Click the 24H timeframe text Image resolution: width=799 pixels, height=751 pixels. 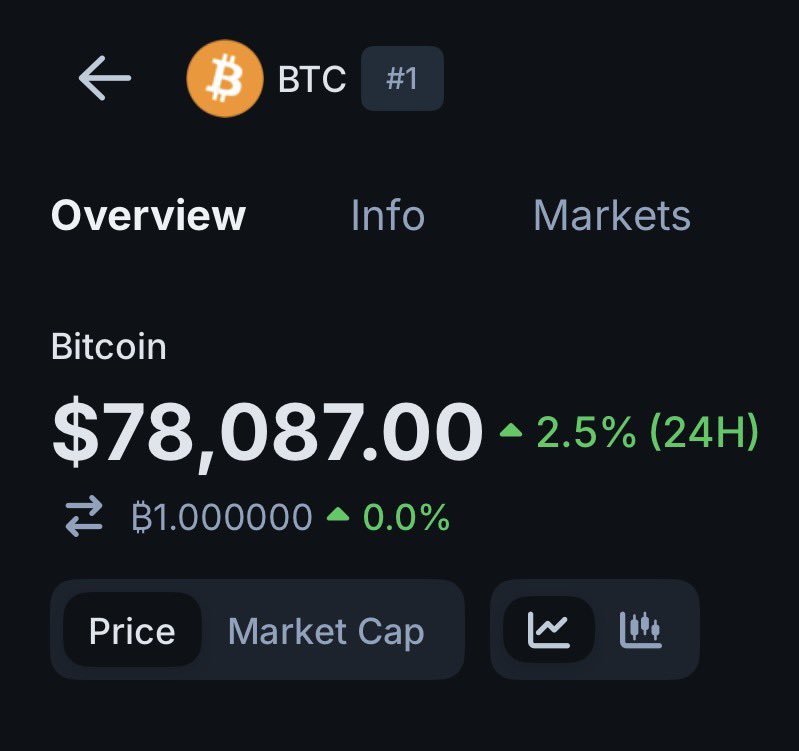click(703, 432)
